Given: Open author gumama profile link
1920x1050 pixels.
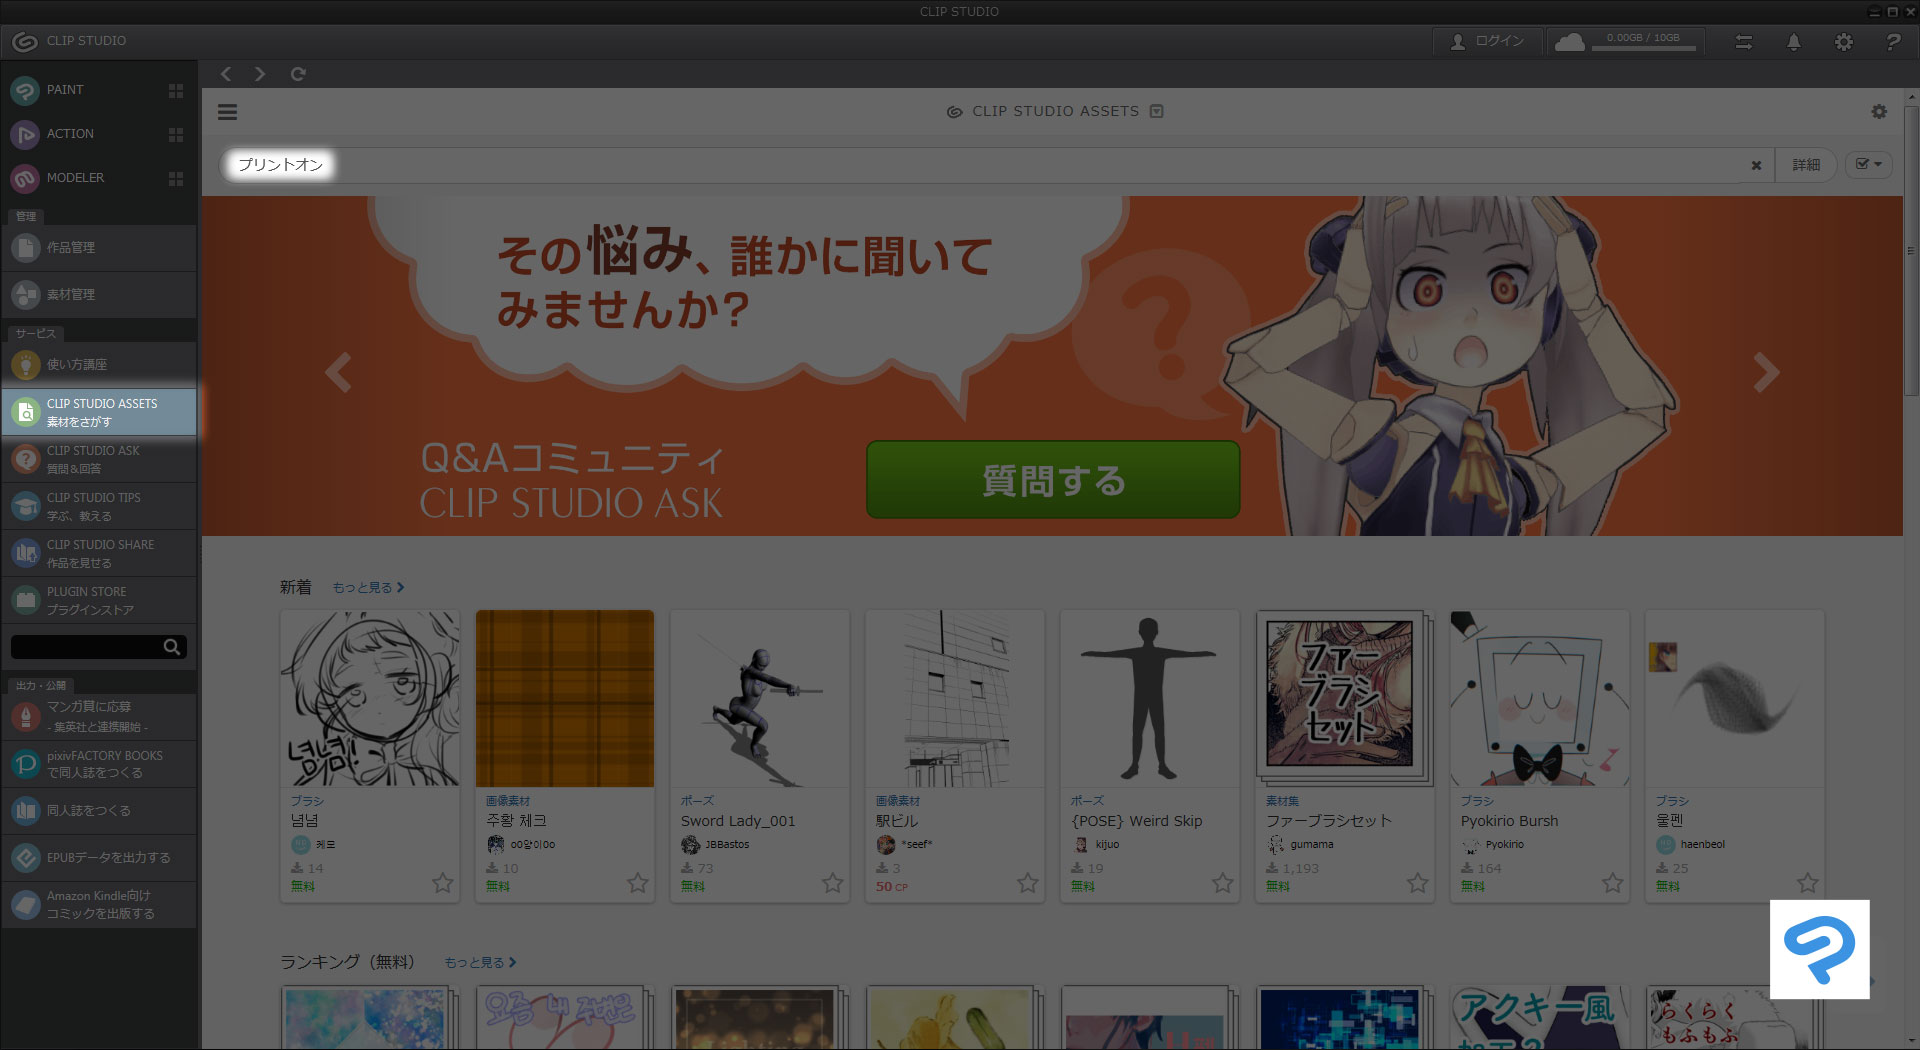Looking at the screenshot, I should [x=1312, y=845].
